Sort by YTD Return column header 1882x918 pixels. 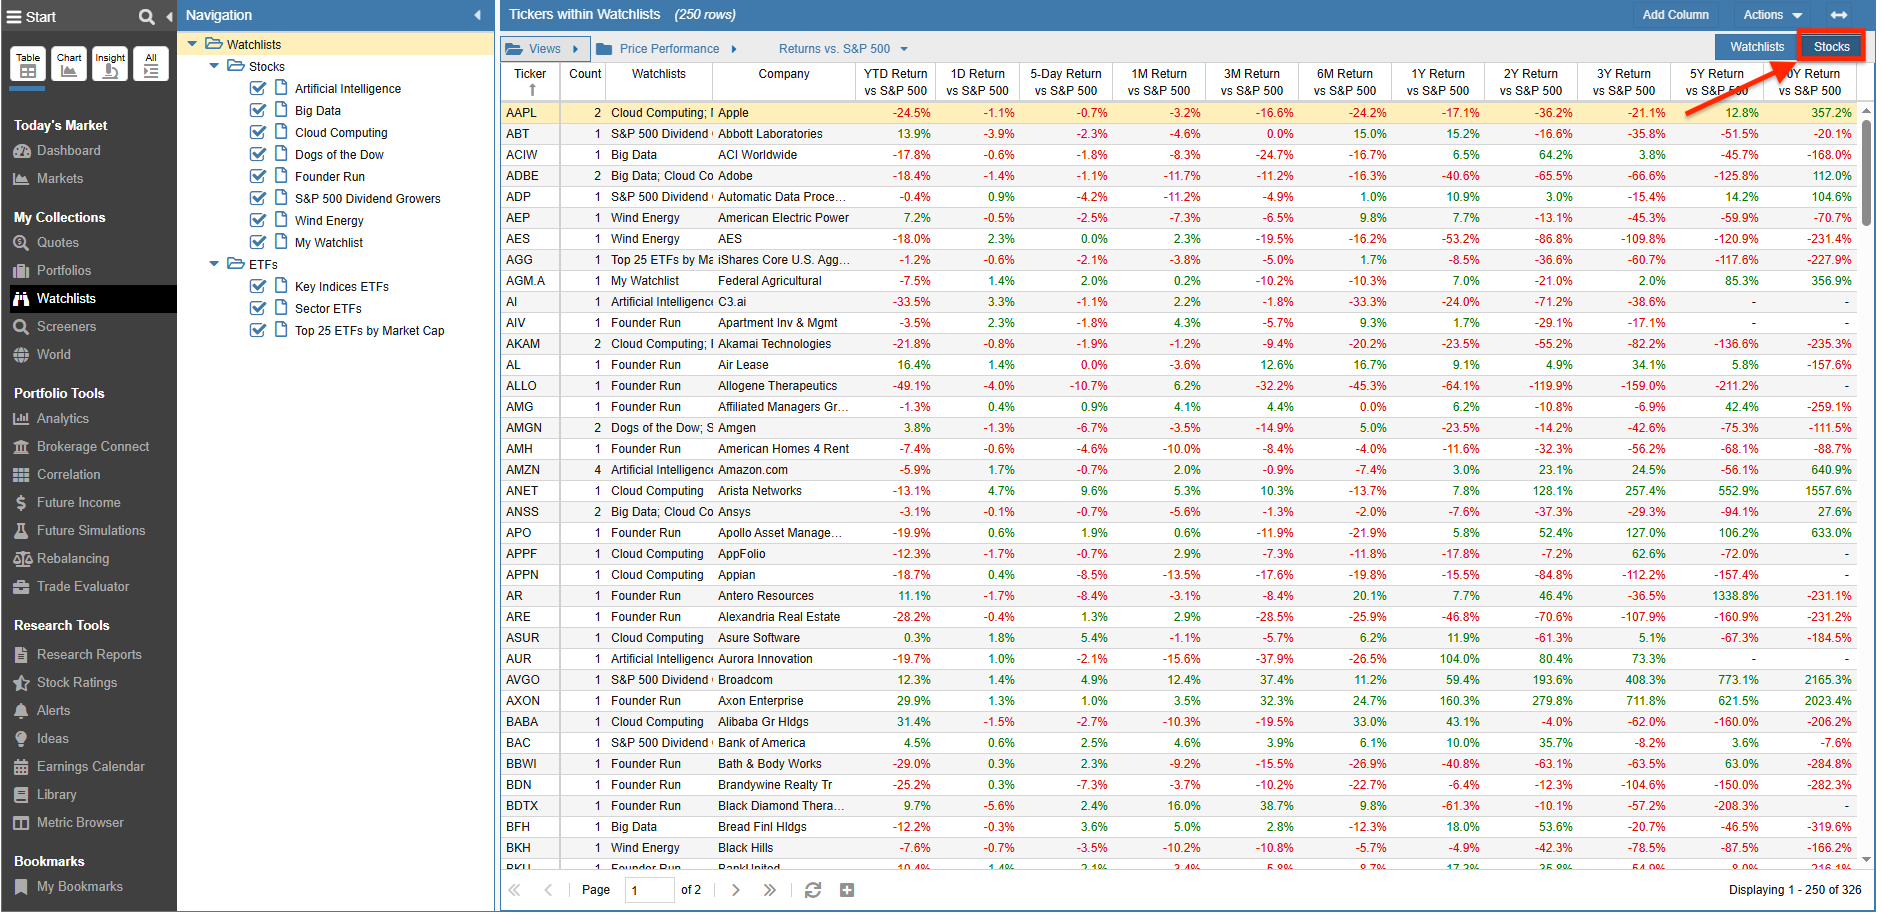coord(895,82)
